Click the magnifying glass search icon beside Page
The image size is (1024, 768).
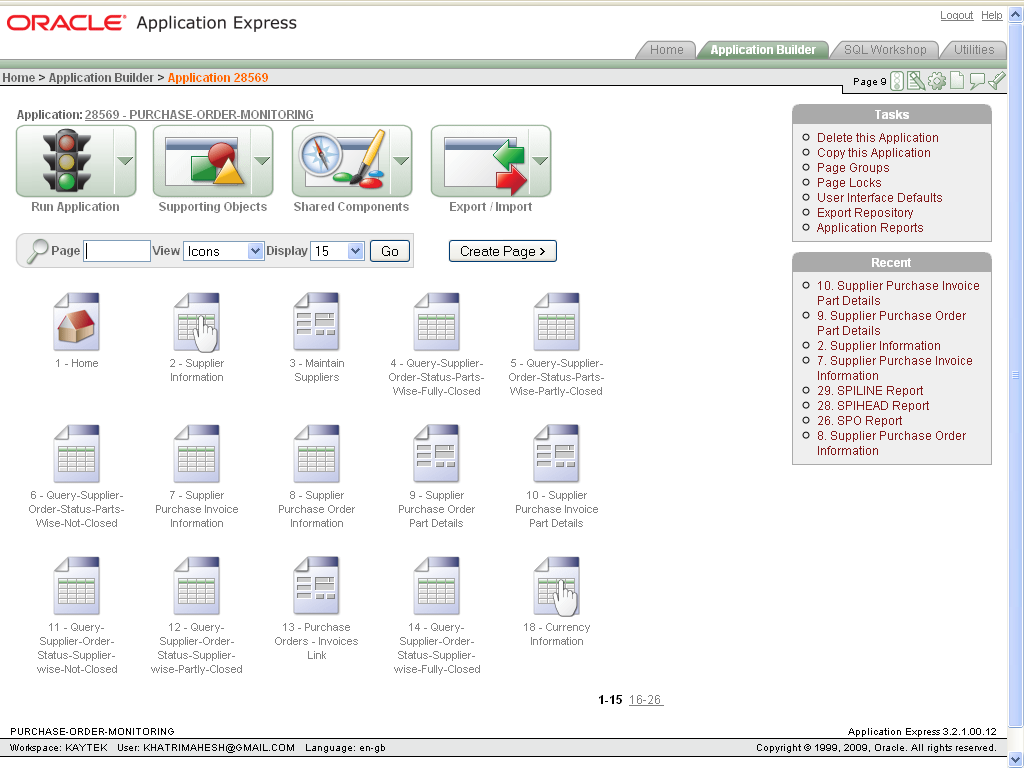(x=37, y=251)
